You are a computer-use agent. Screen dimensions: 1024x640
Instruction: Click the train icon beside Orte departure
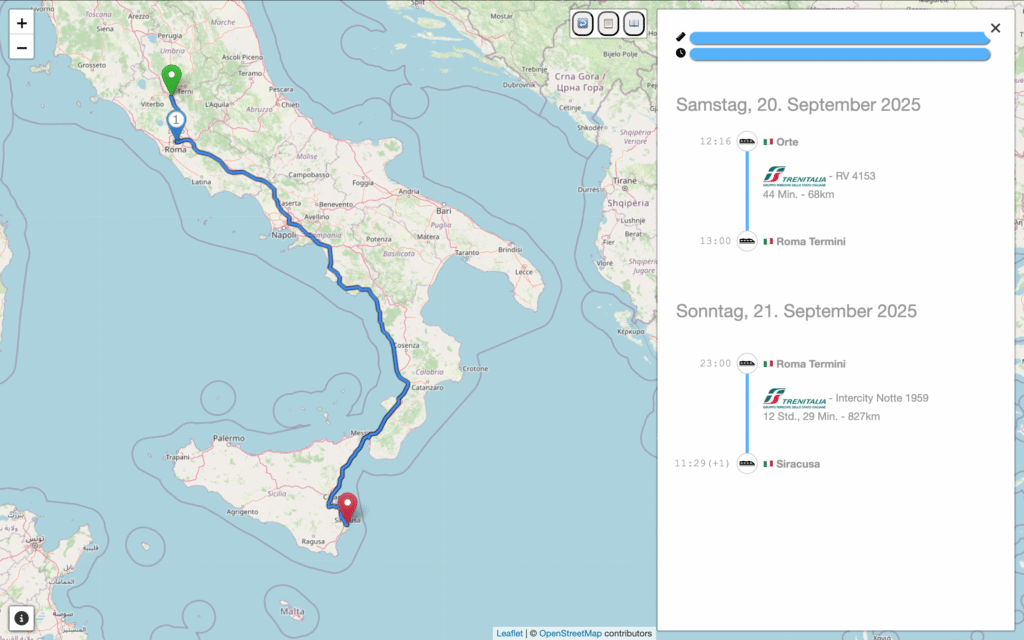[x=747, y=142]
